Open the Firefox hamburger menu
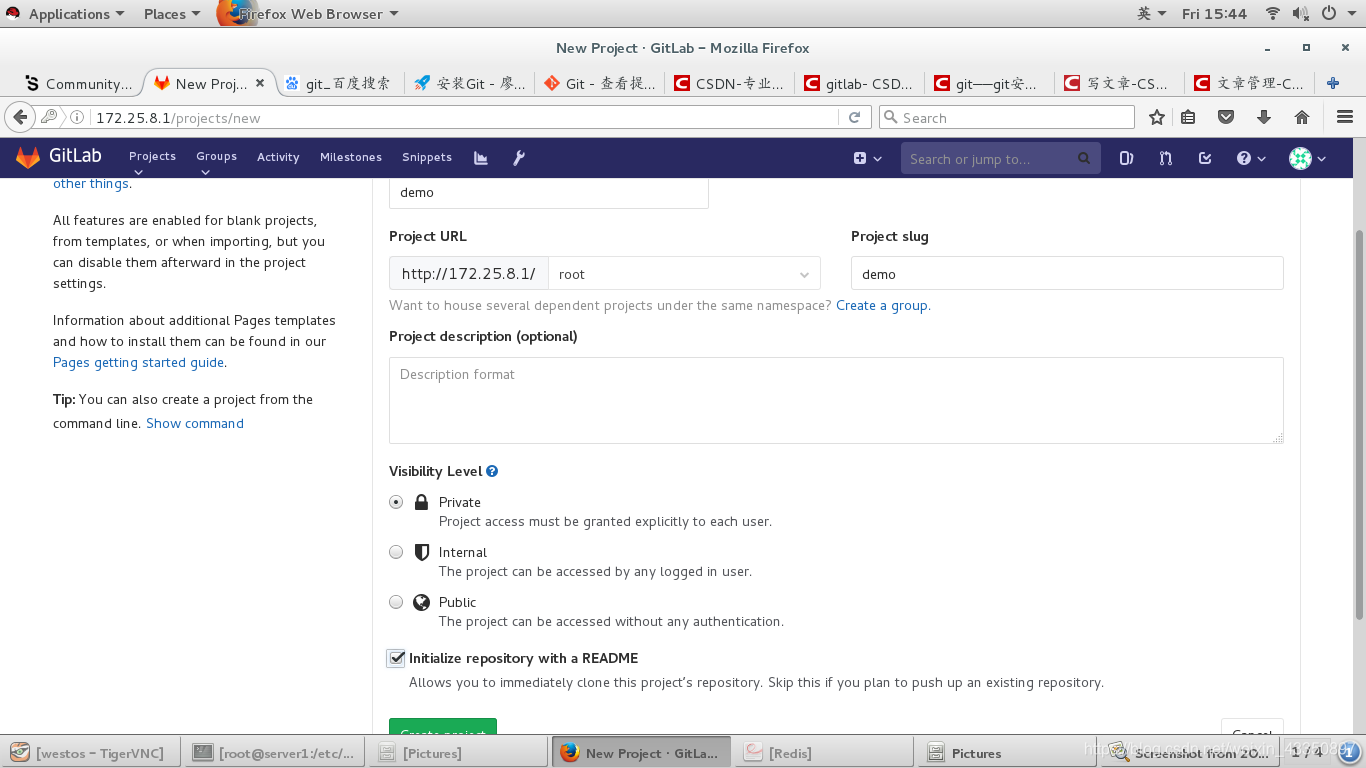The width and height of the screenshot is (1366, 768). [x=1345, y=117]
